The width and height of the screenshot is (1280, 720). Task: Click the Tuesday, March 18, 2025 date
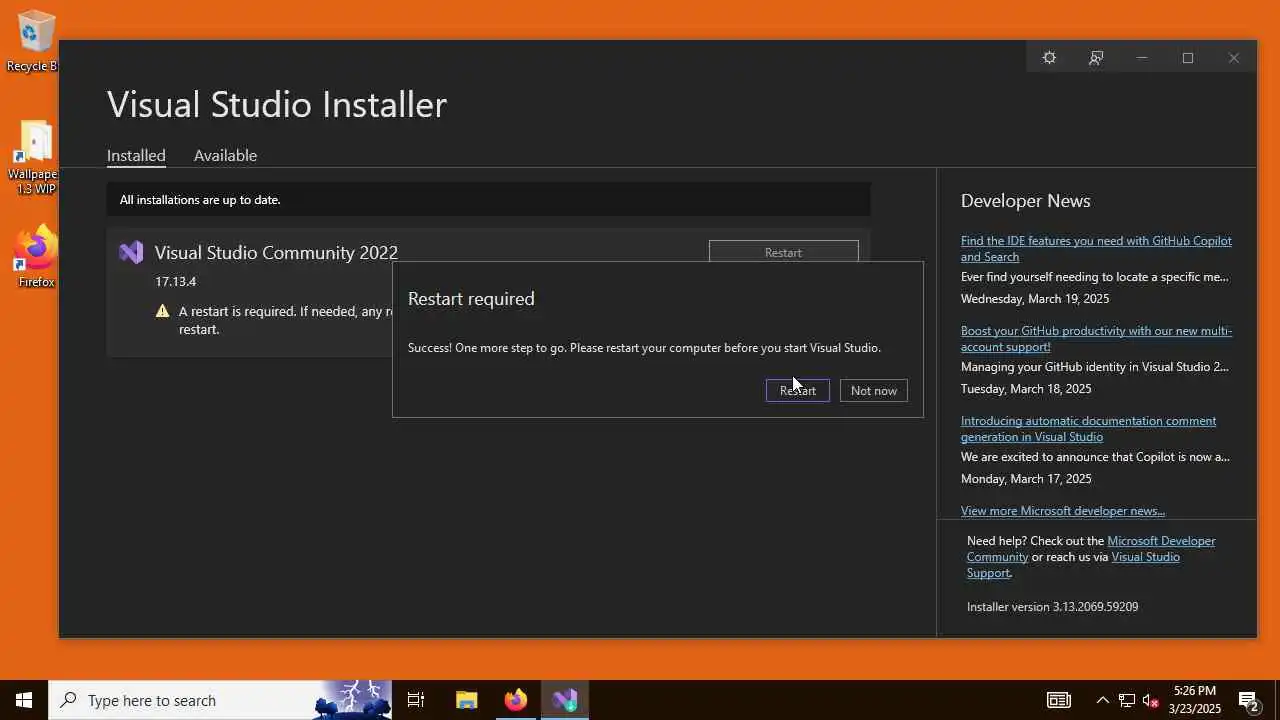click(x=1026, y=388)
